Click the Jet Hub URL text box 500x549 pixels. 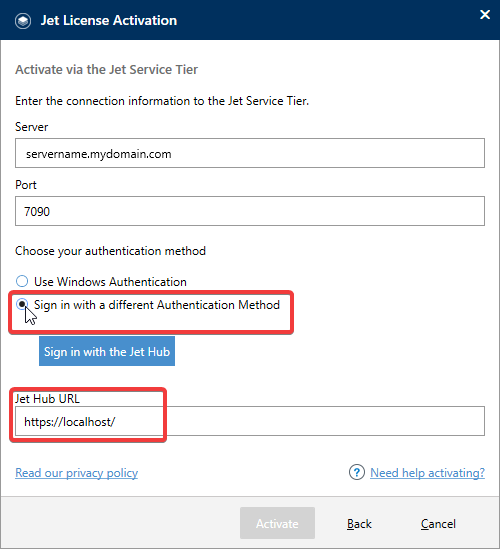click(250, 421)
